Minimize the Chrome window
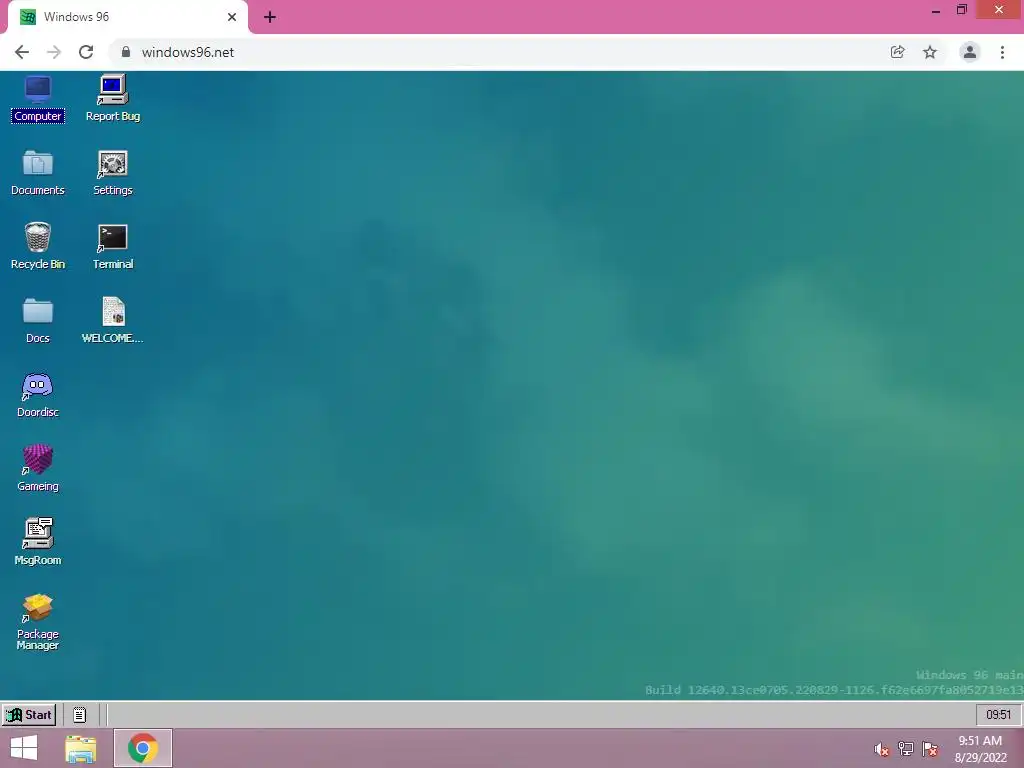Viewport: 1024px width, 768px height. pos(936,10)
